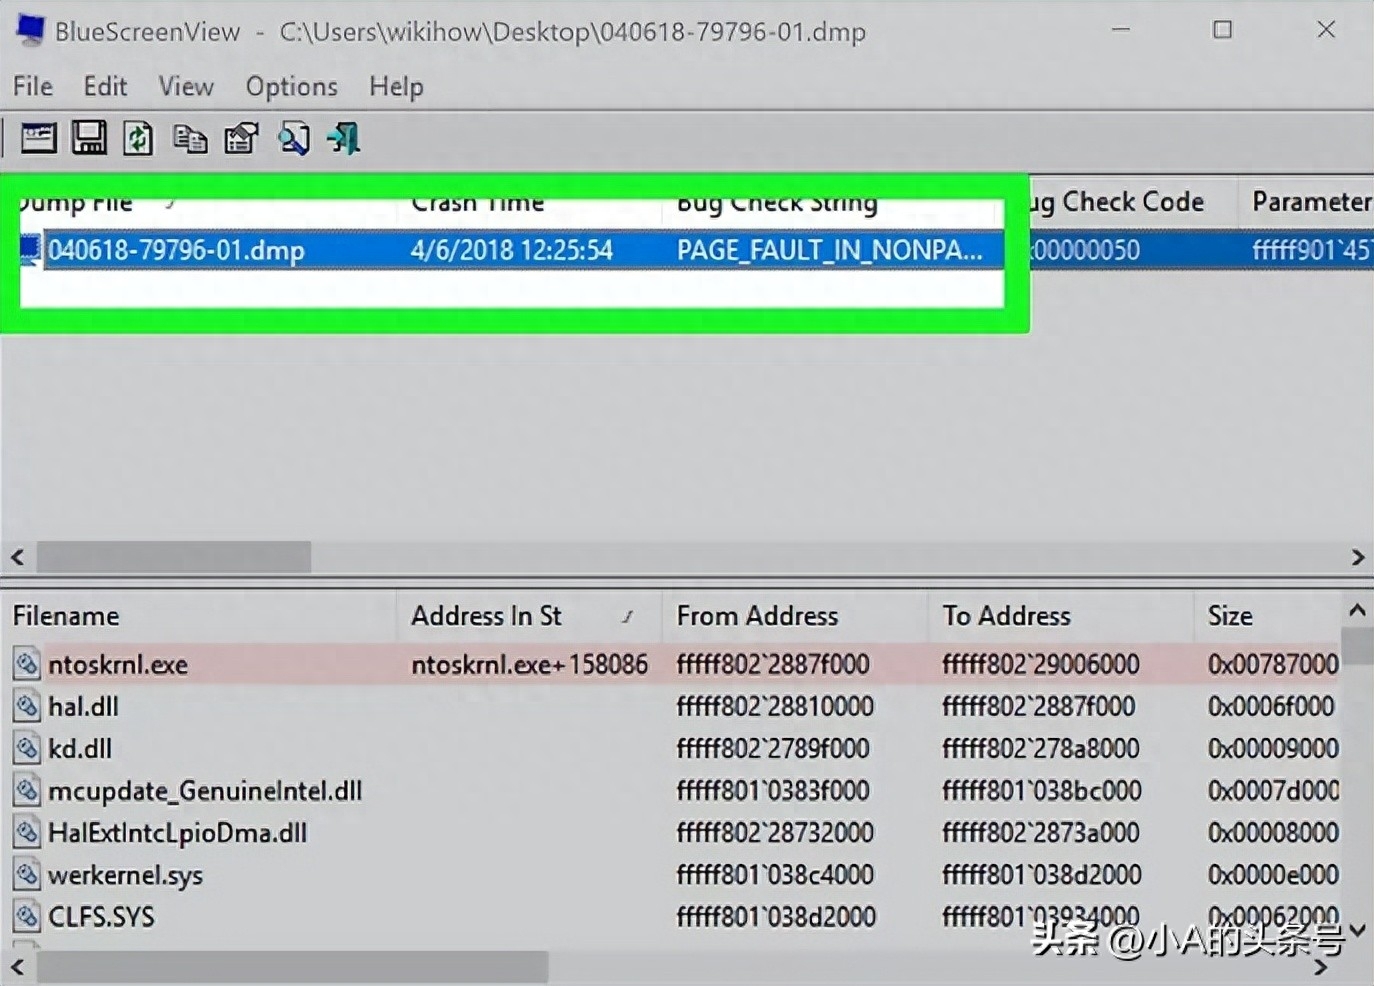Click the 00000050 bug check code cell
1374x986 pixels.
[1086, 250]
